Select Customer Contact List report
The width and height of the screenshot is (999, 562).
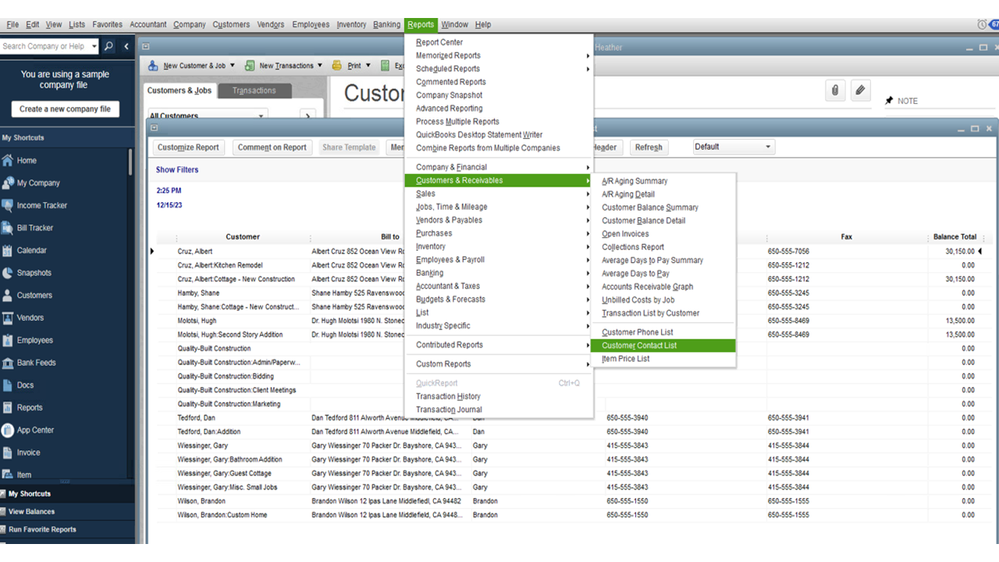point(663,345)
